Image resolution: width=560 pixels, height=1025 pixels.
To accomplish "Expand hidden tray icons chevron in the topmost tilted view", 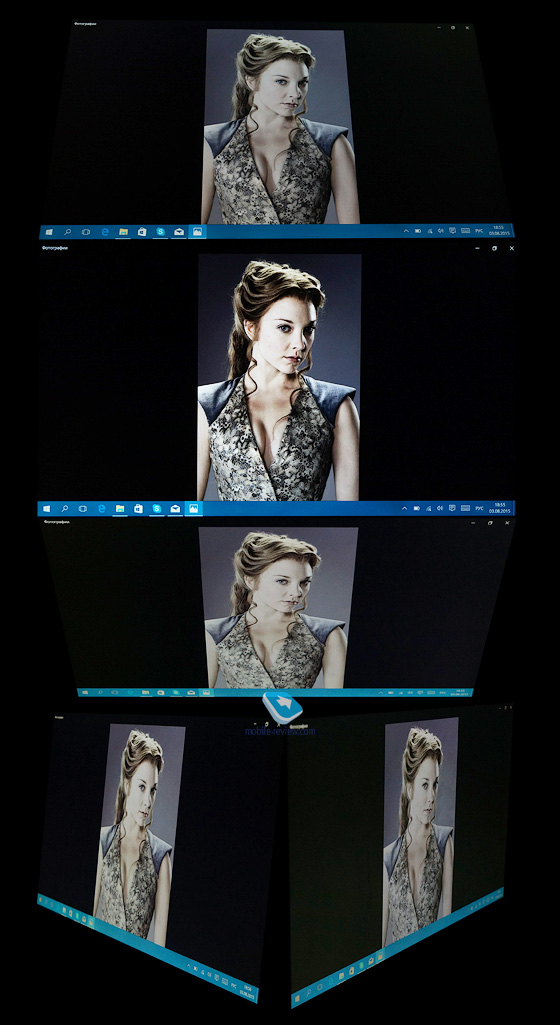I will (405, 231).
